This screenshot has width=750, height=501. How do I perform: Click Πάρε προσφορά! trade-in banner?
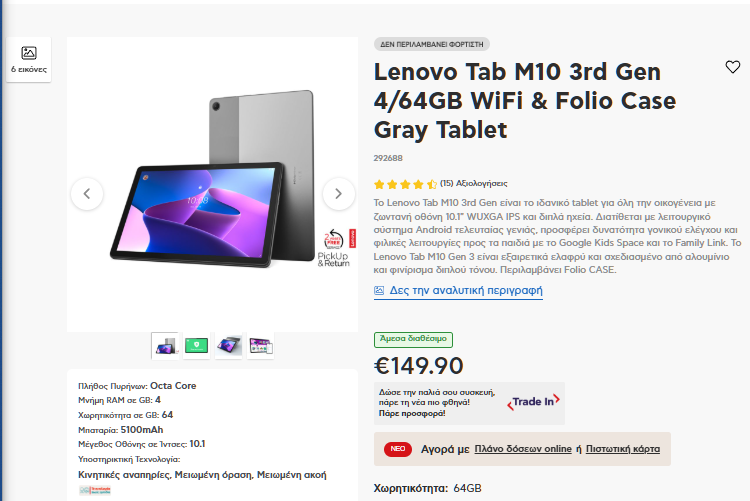(412, 413)
